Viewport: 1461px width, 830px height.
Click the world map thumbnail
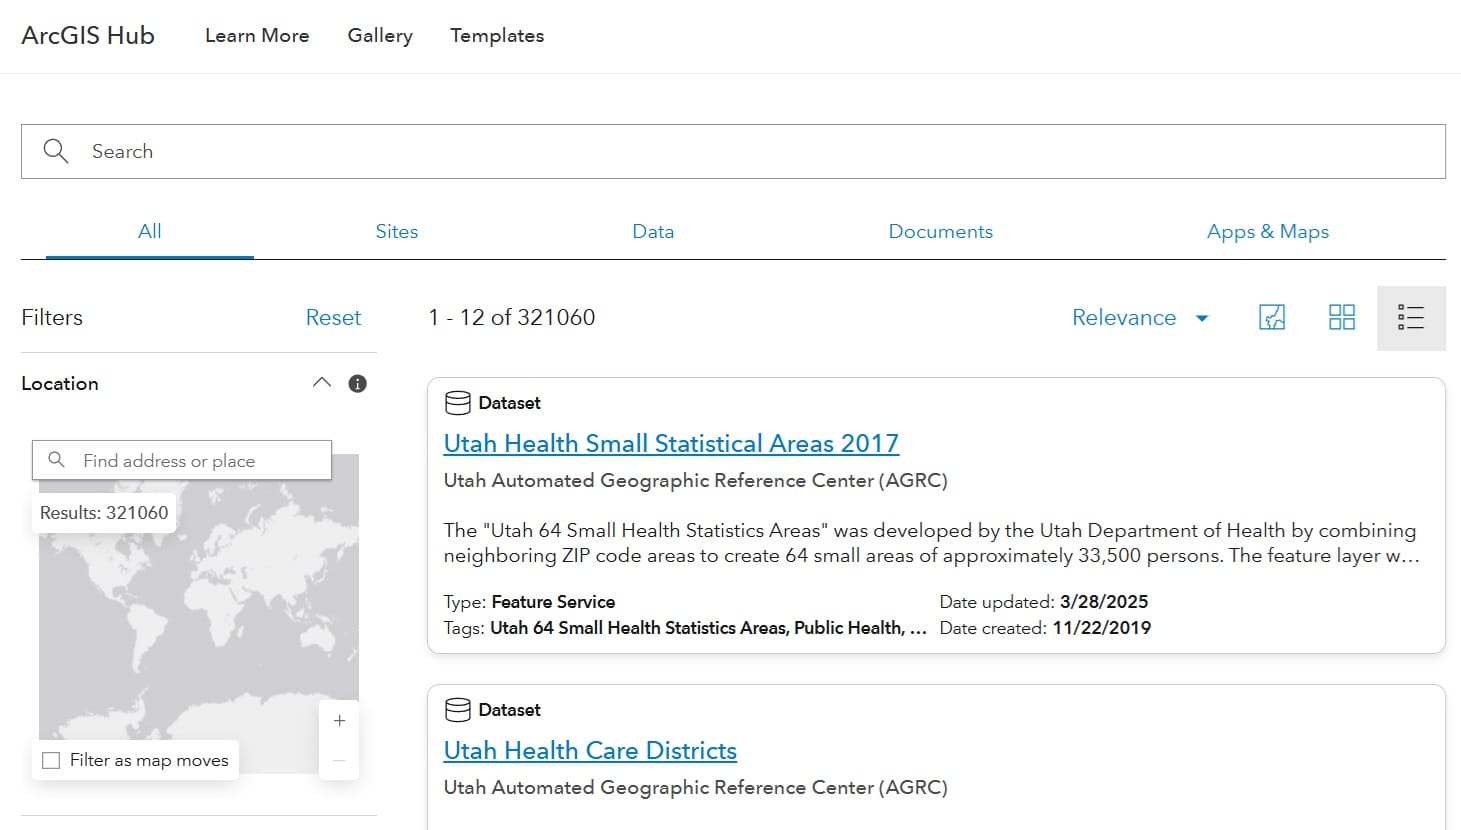click(199, 614)
